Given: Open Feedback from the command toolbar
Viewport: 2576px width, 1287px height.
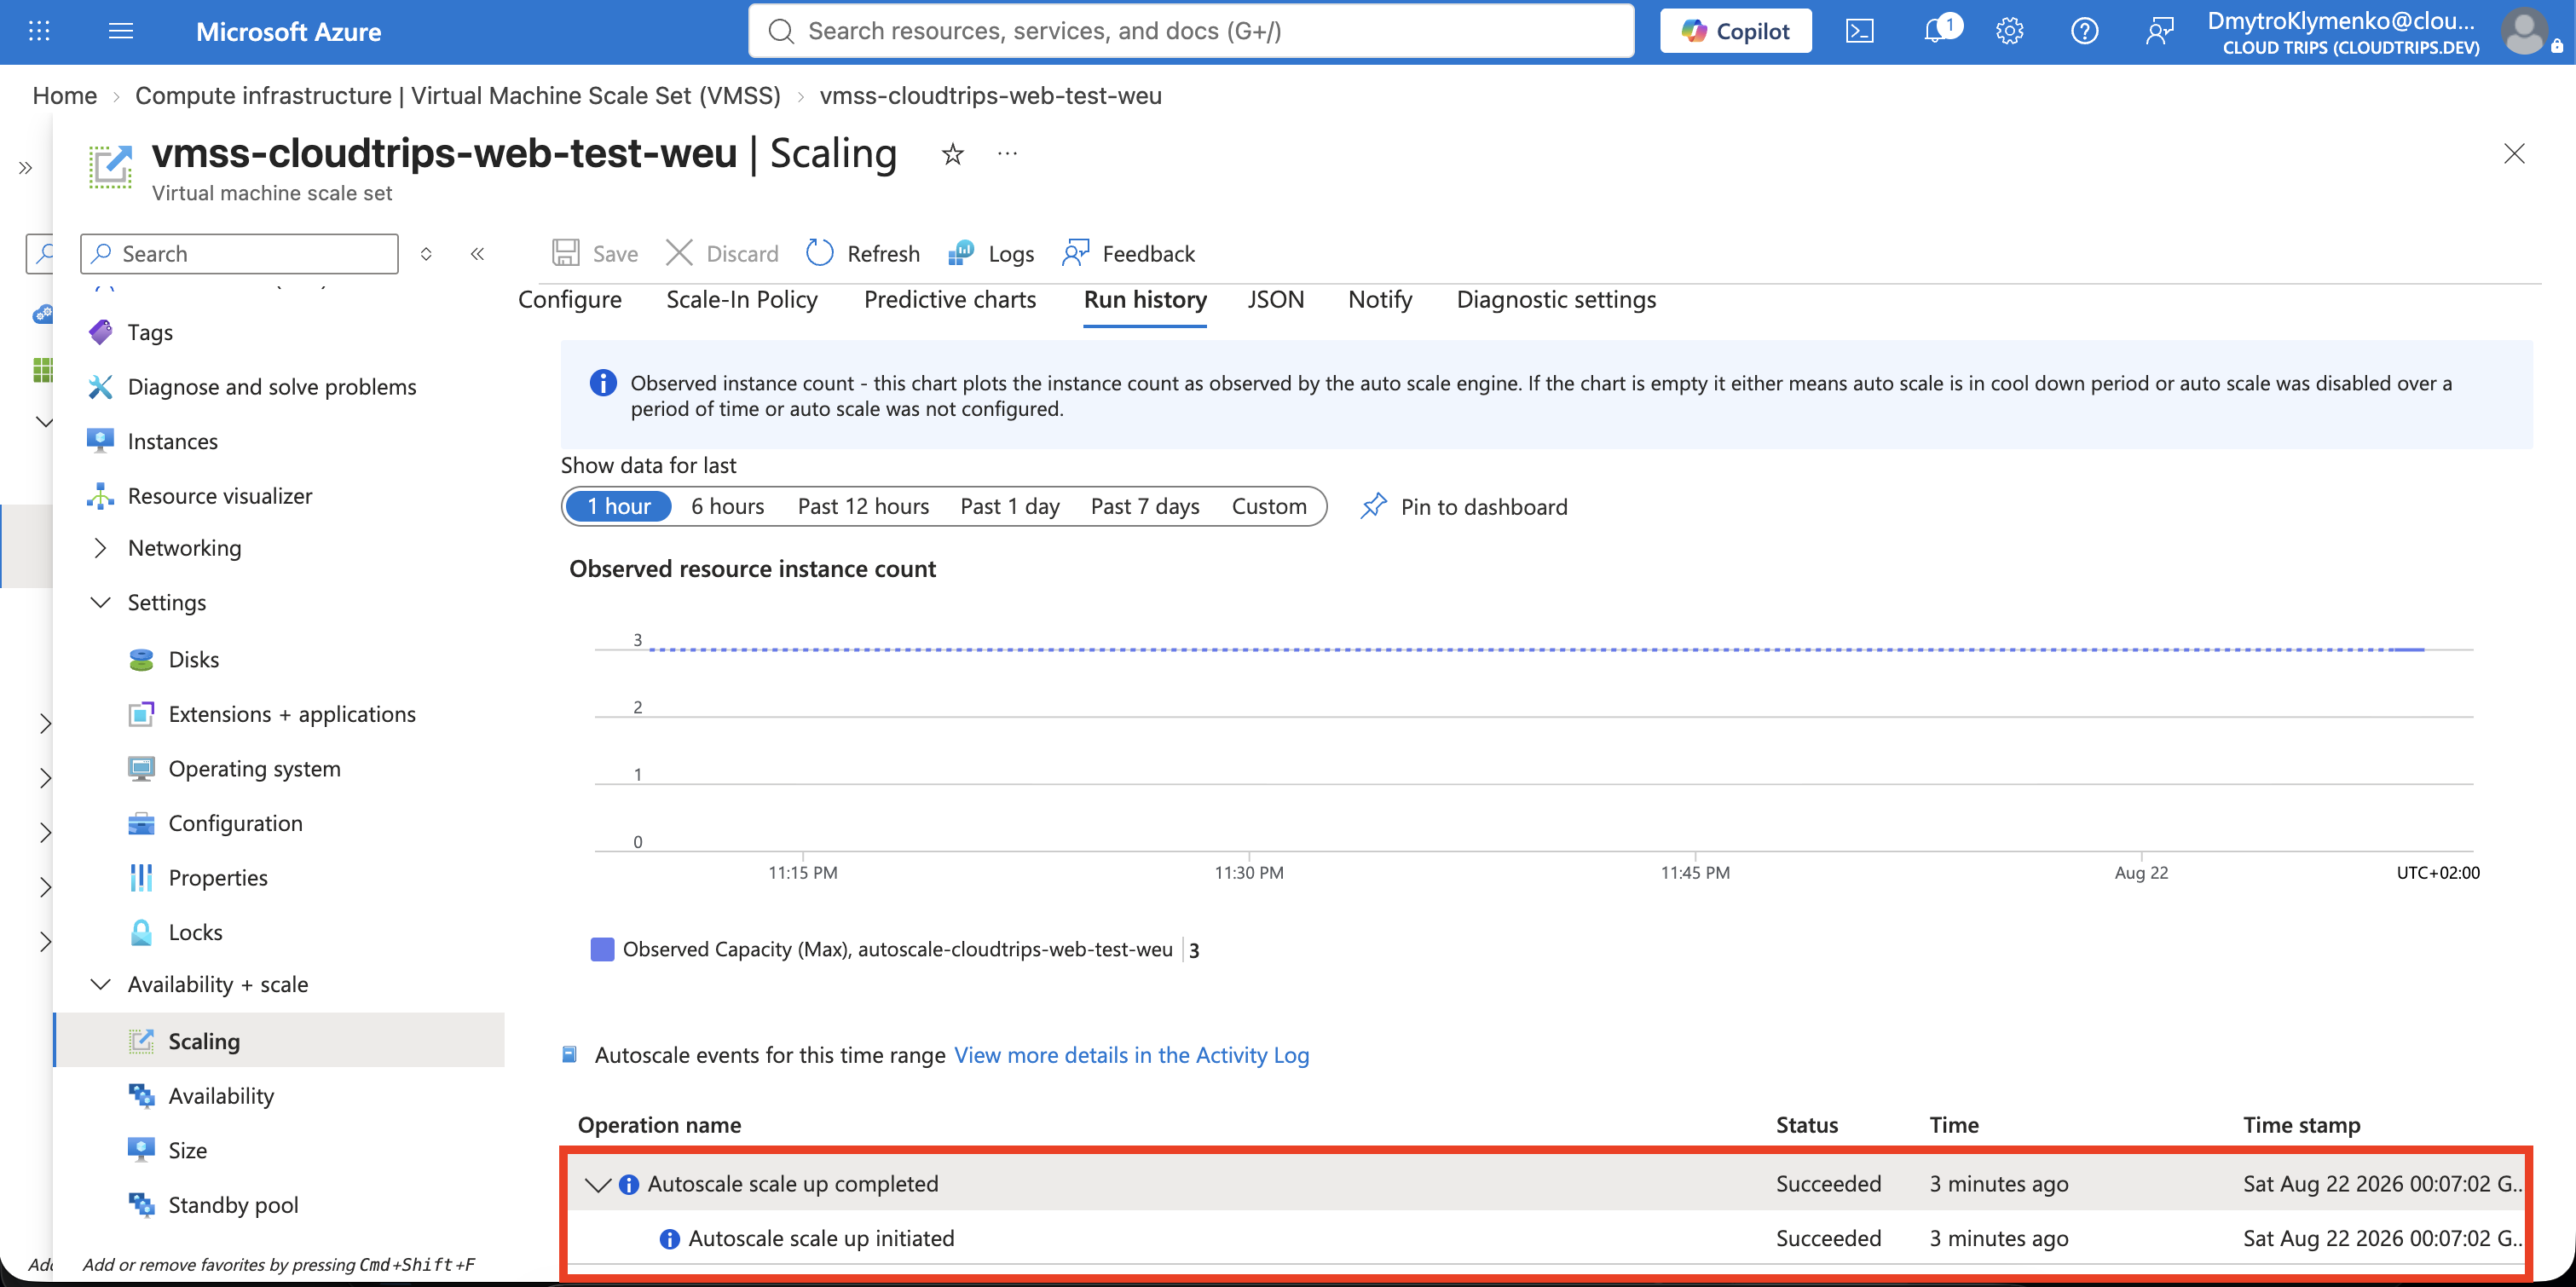Looking at the screenshot, I should coord(1129,254).
